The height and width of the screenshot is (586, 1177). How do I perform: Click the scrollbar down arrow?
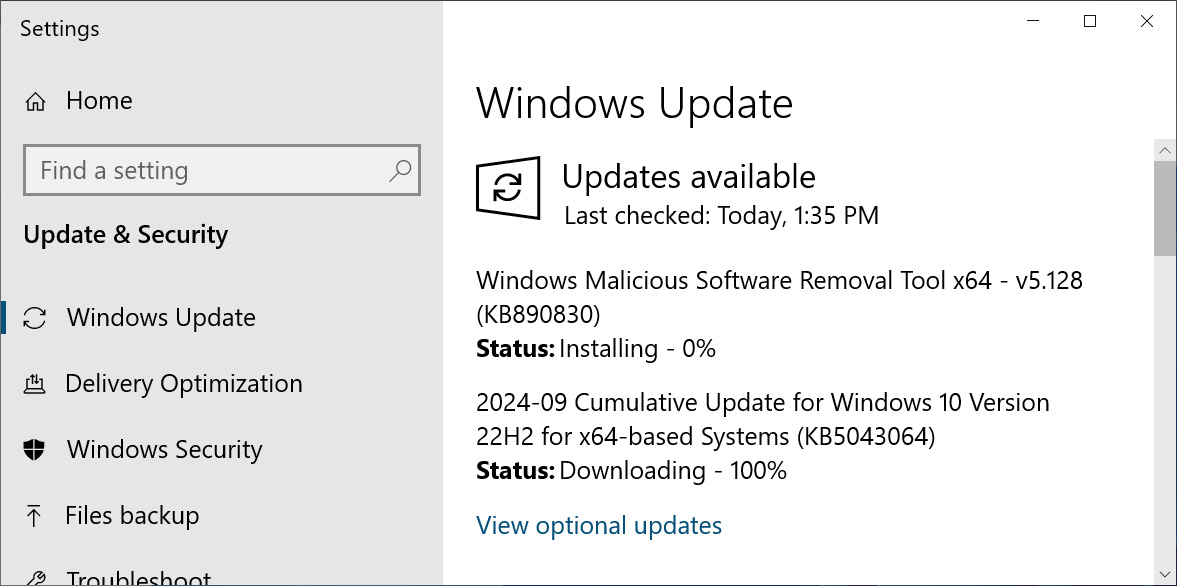pyautogui.click(x=1166, y=575)
